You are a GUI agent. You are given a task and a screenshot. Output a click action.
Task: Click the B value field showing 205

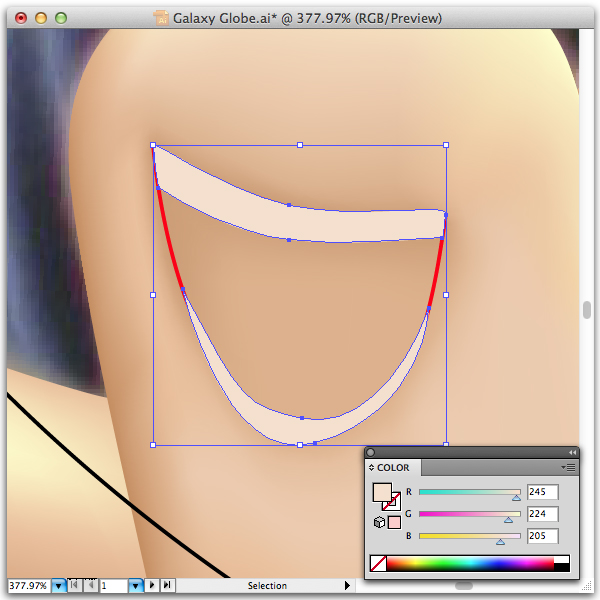tap(543, 536)
